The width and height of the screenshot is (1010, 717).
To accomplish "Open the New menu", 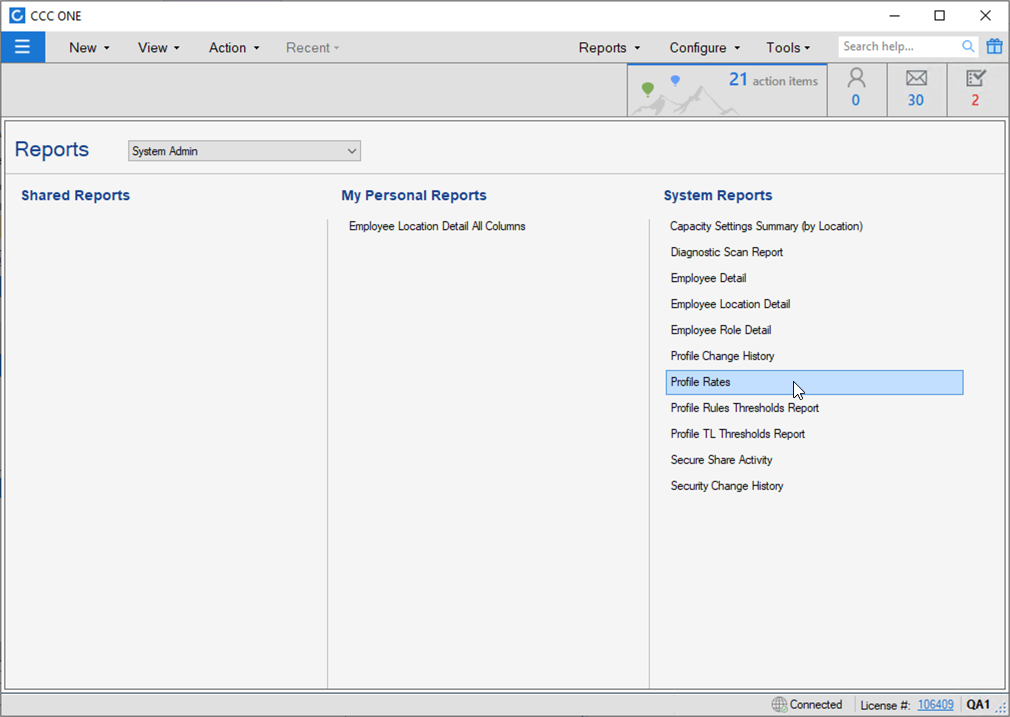I will tap(90, 48).
